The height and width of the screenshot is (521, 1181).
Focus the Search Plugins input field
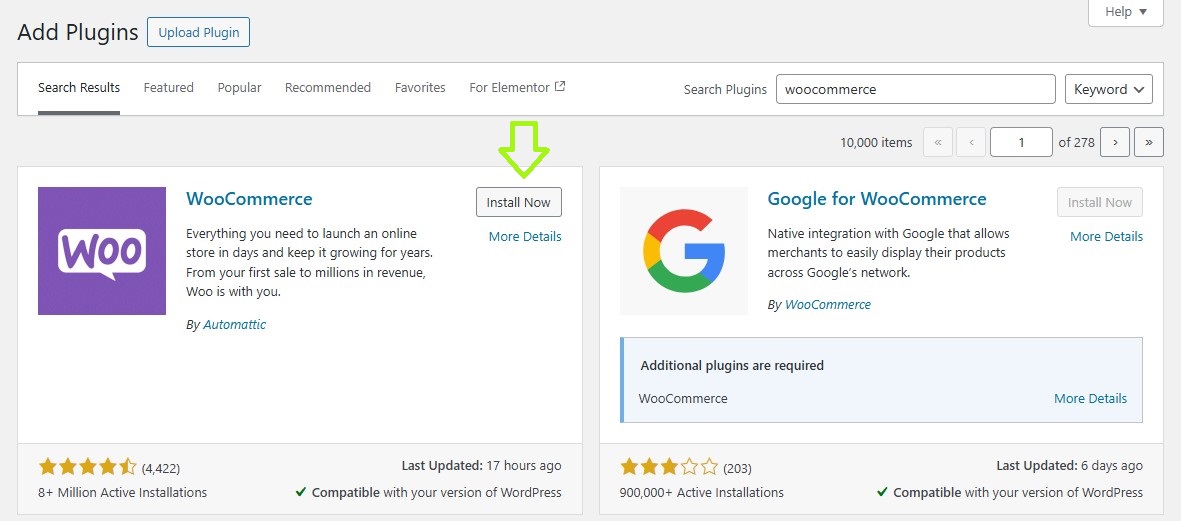pos(916,89)
